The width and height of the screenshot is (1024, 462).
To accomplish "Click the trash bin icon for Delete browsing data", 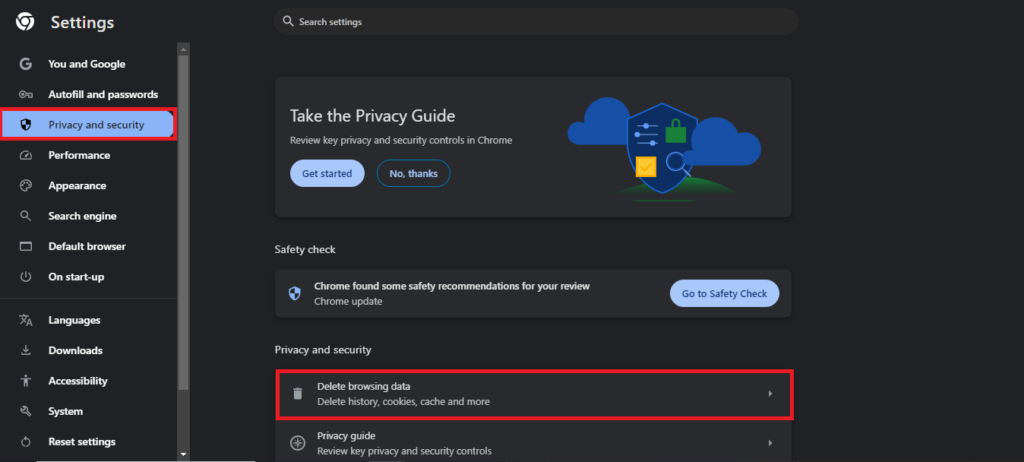I will point(297,393).
